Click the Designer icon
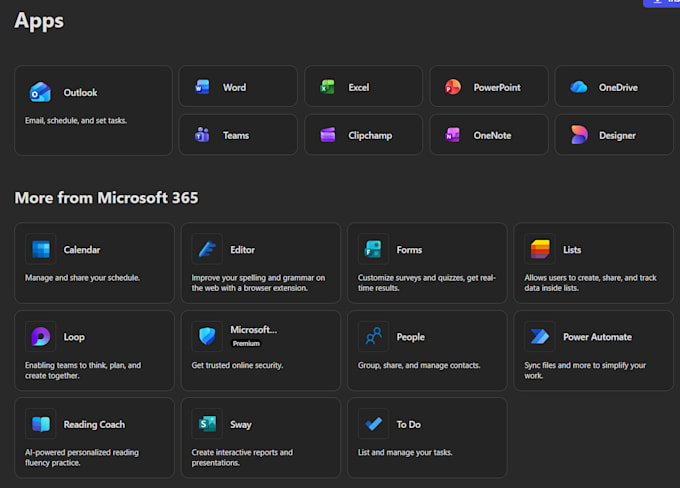The height and width of the screenshot is (488, 680). [579, 135]
